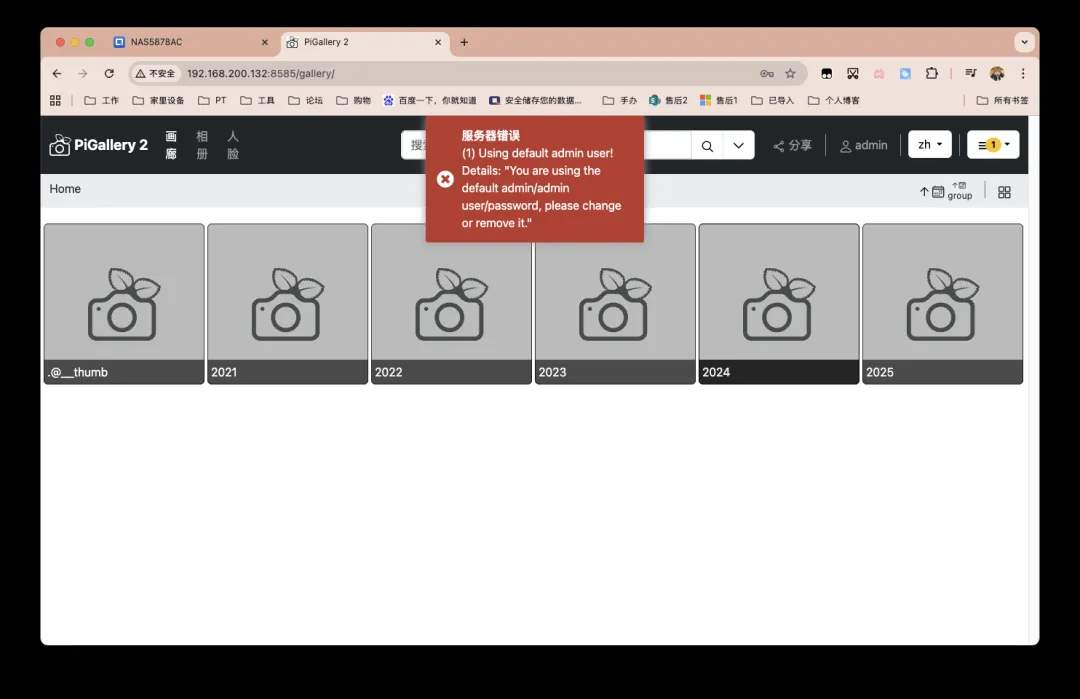This screenshot has width=1080, height=699.
Task: Open the browser extensions puzzle icon
Action: (x=932, y=74)
